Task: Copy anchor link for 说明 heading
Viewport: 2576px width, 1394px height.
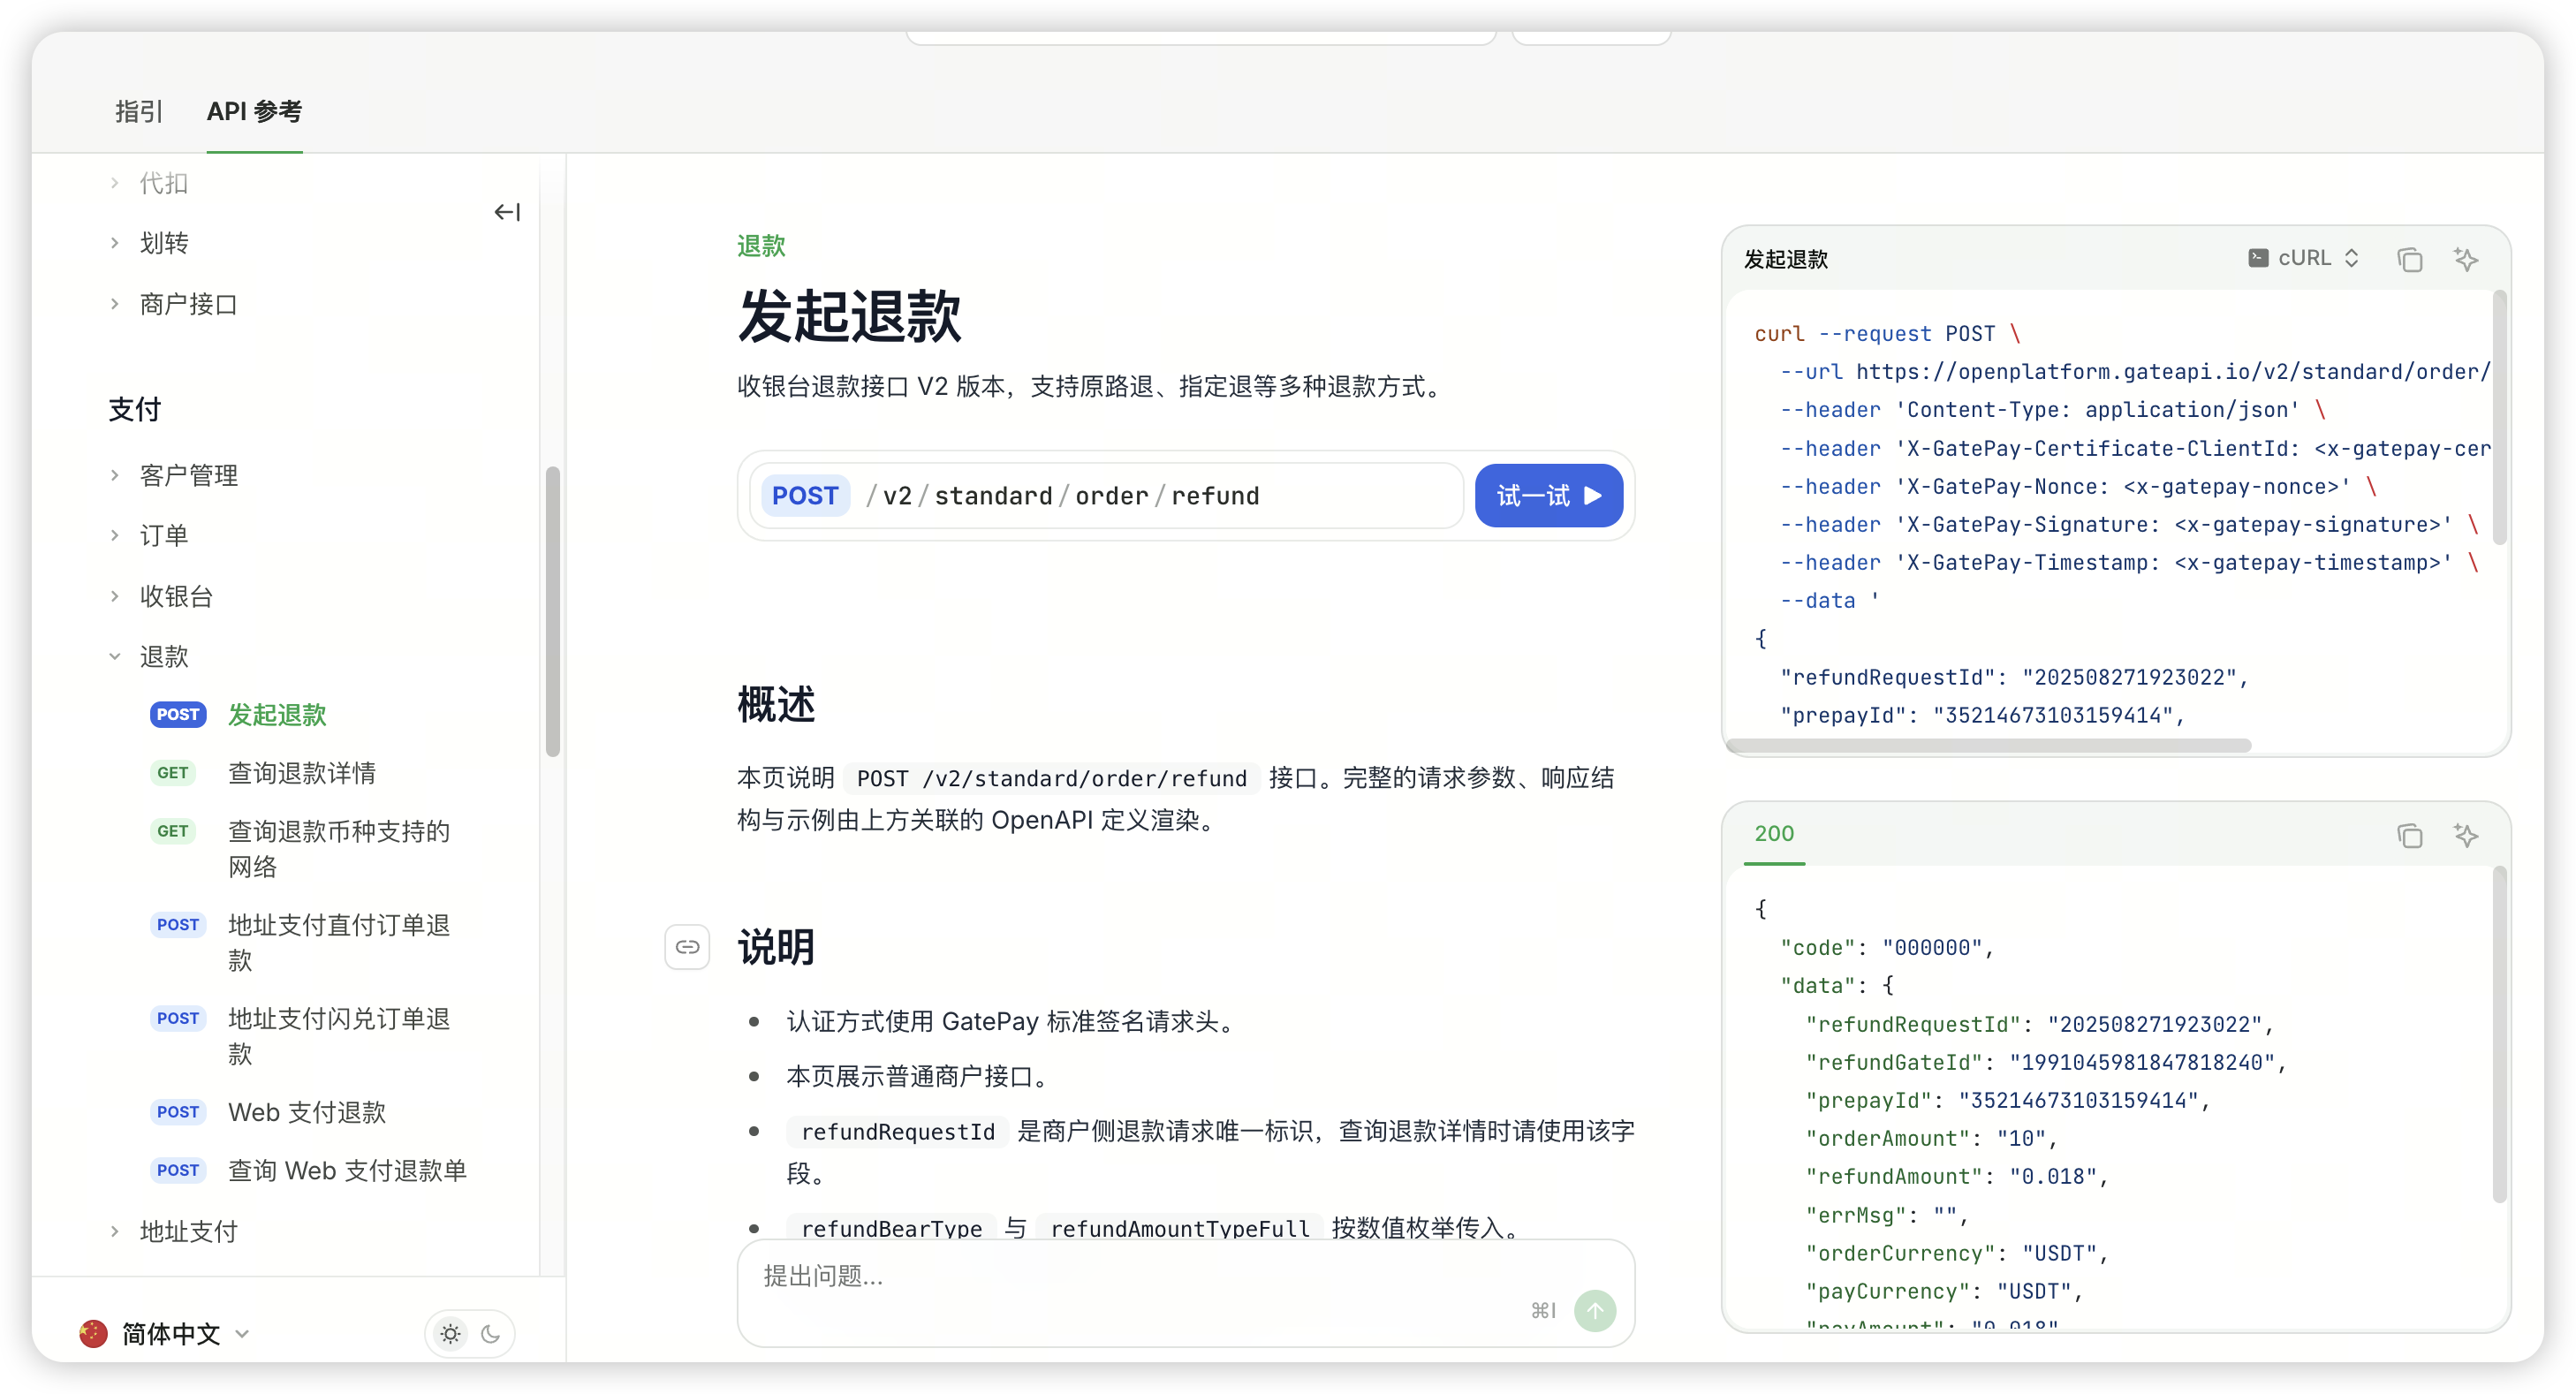Action: (687, 947)
